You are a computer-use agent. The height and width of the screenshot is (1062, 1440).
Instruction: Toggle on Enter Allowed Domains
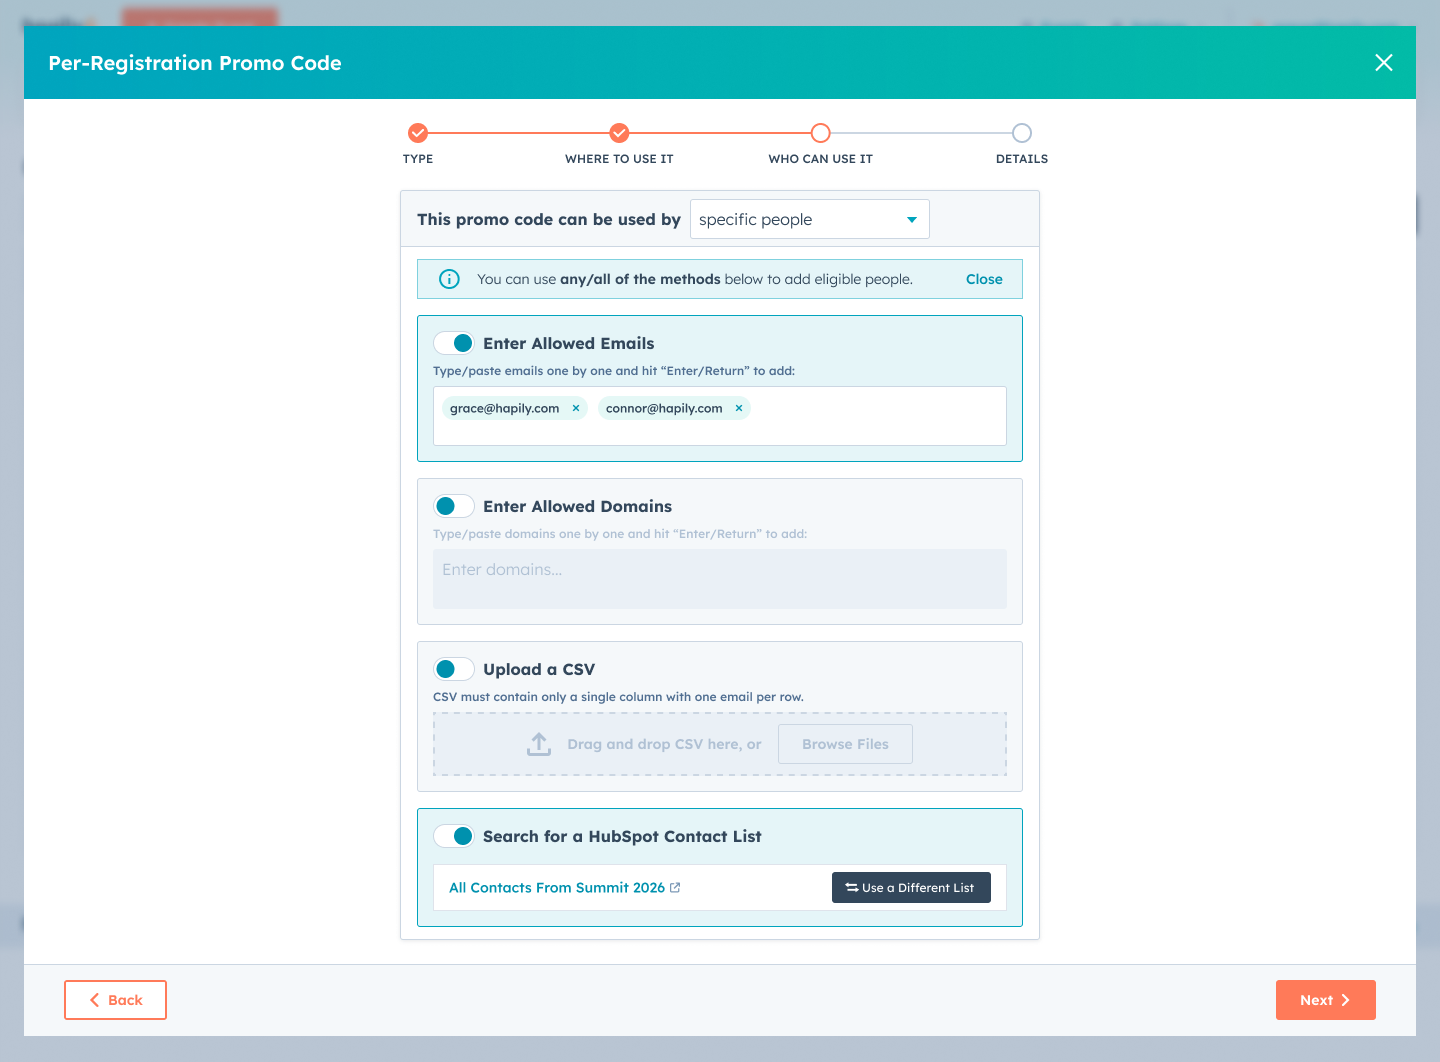click(454, 506)
